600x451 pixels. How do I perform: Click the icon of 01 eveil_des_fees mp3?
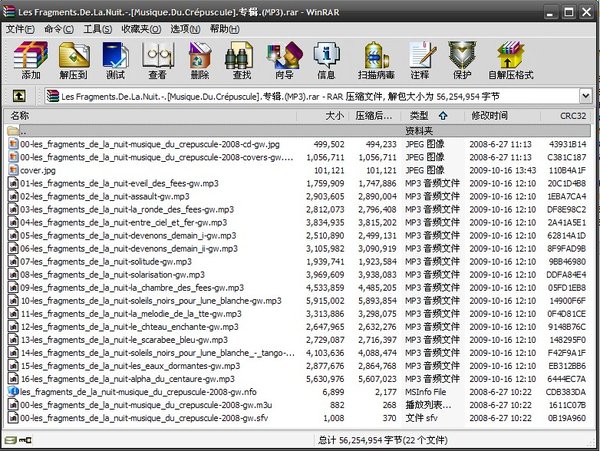pos(13,183)
